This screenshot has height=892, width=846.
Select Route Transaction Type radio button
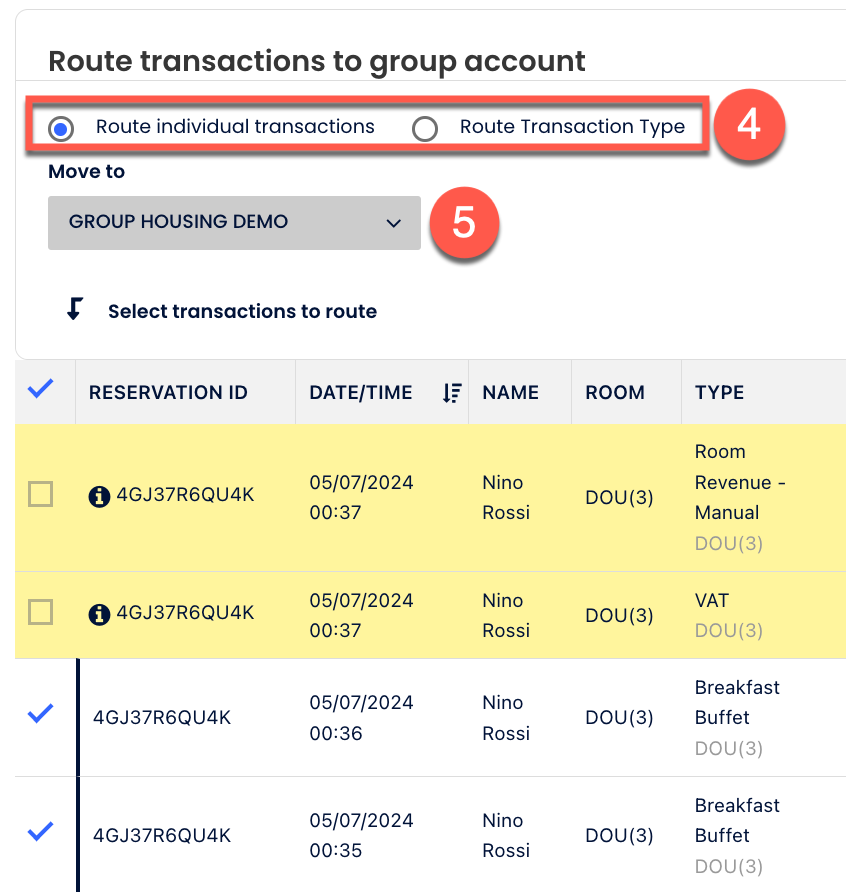pyautogui.click(x=425, y=129)
